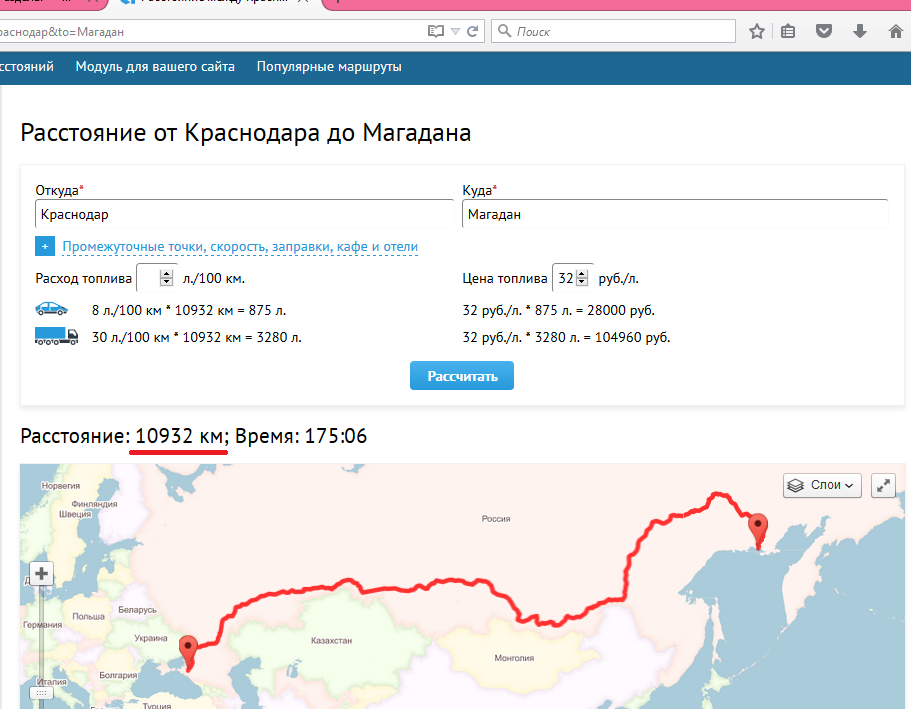Save the page to Pocket icon
Image resolution: width=911 pixels, height=709 pixels.
pyautogui.click(x=823, y=31)
